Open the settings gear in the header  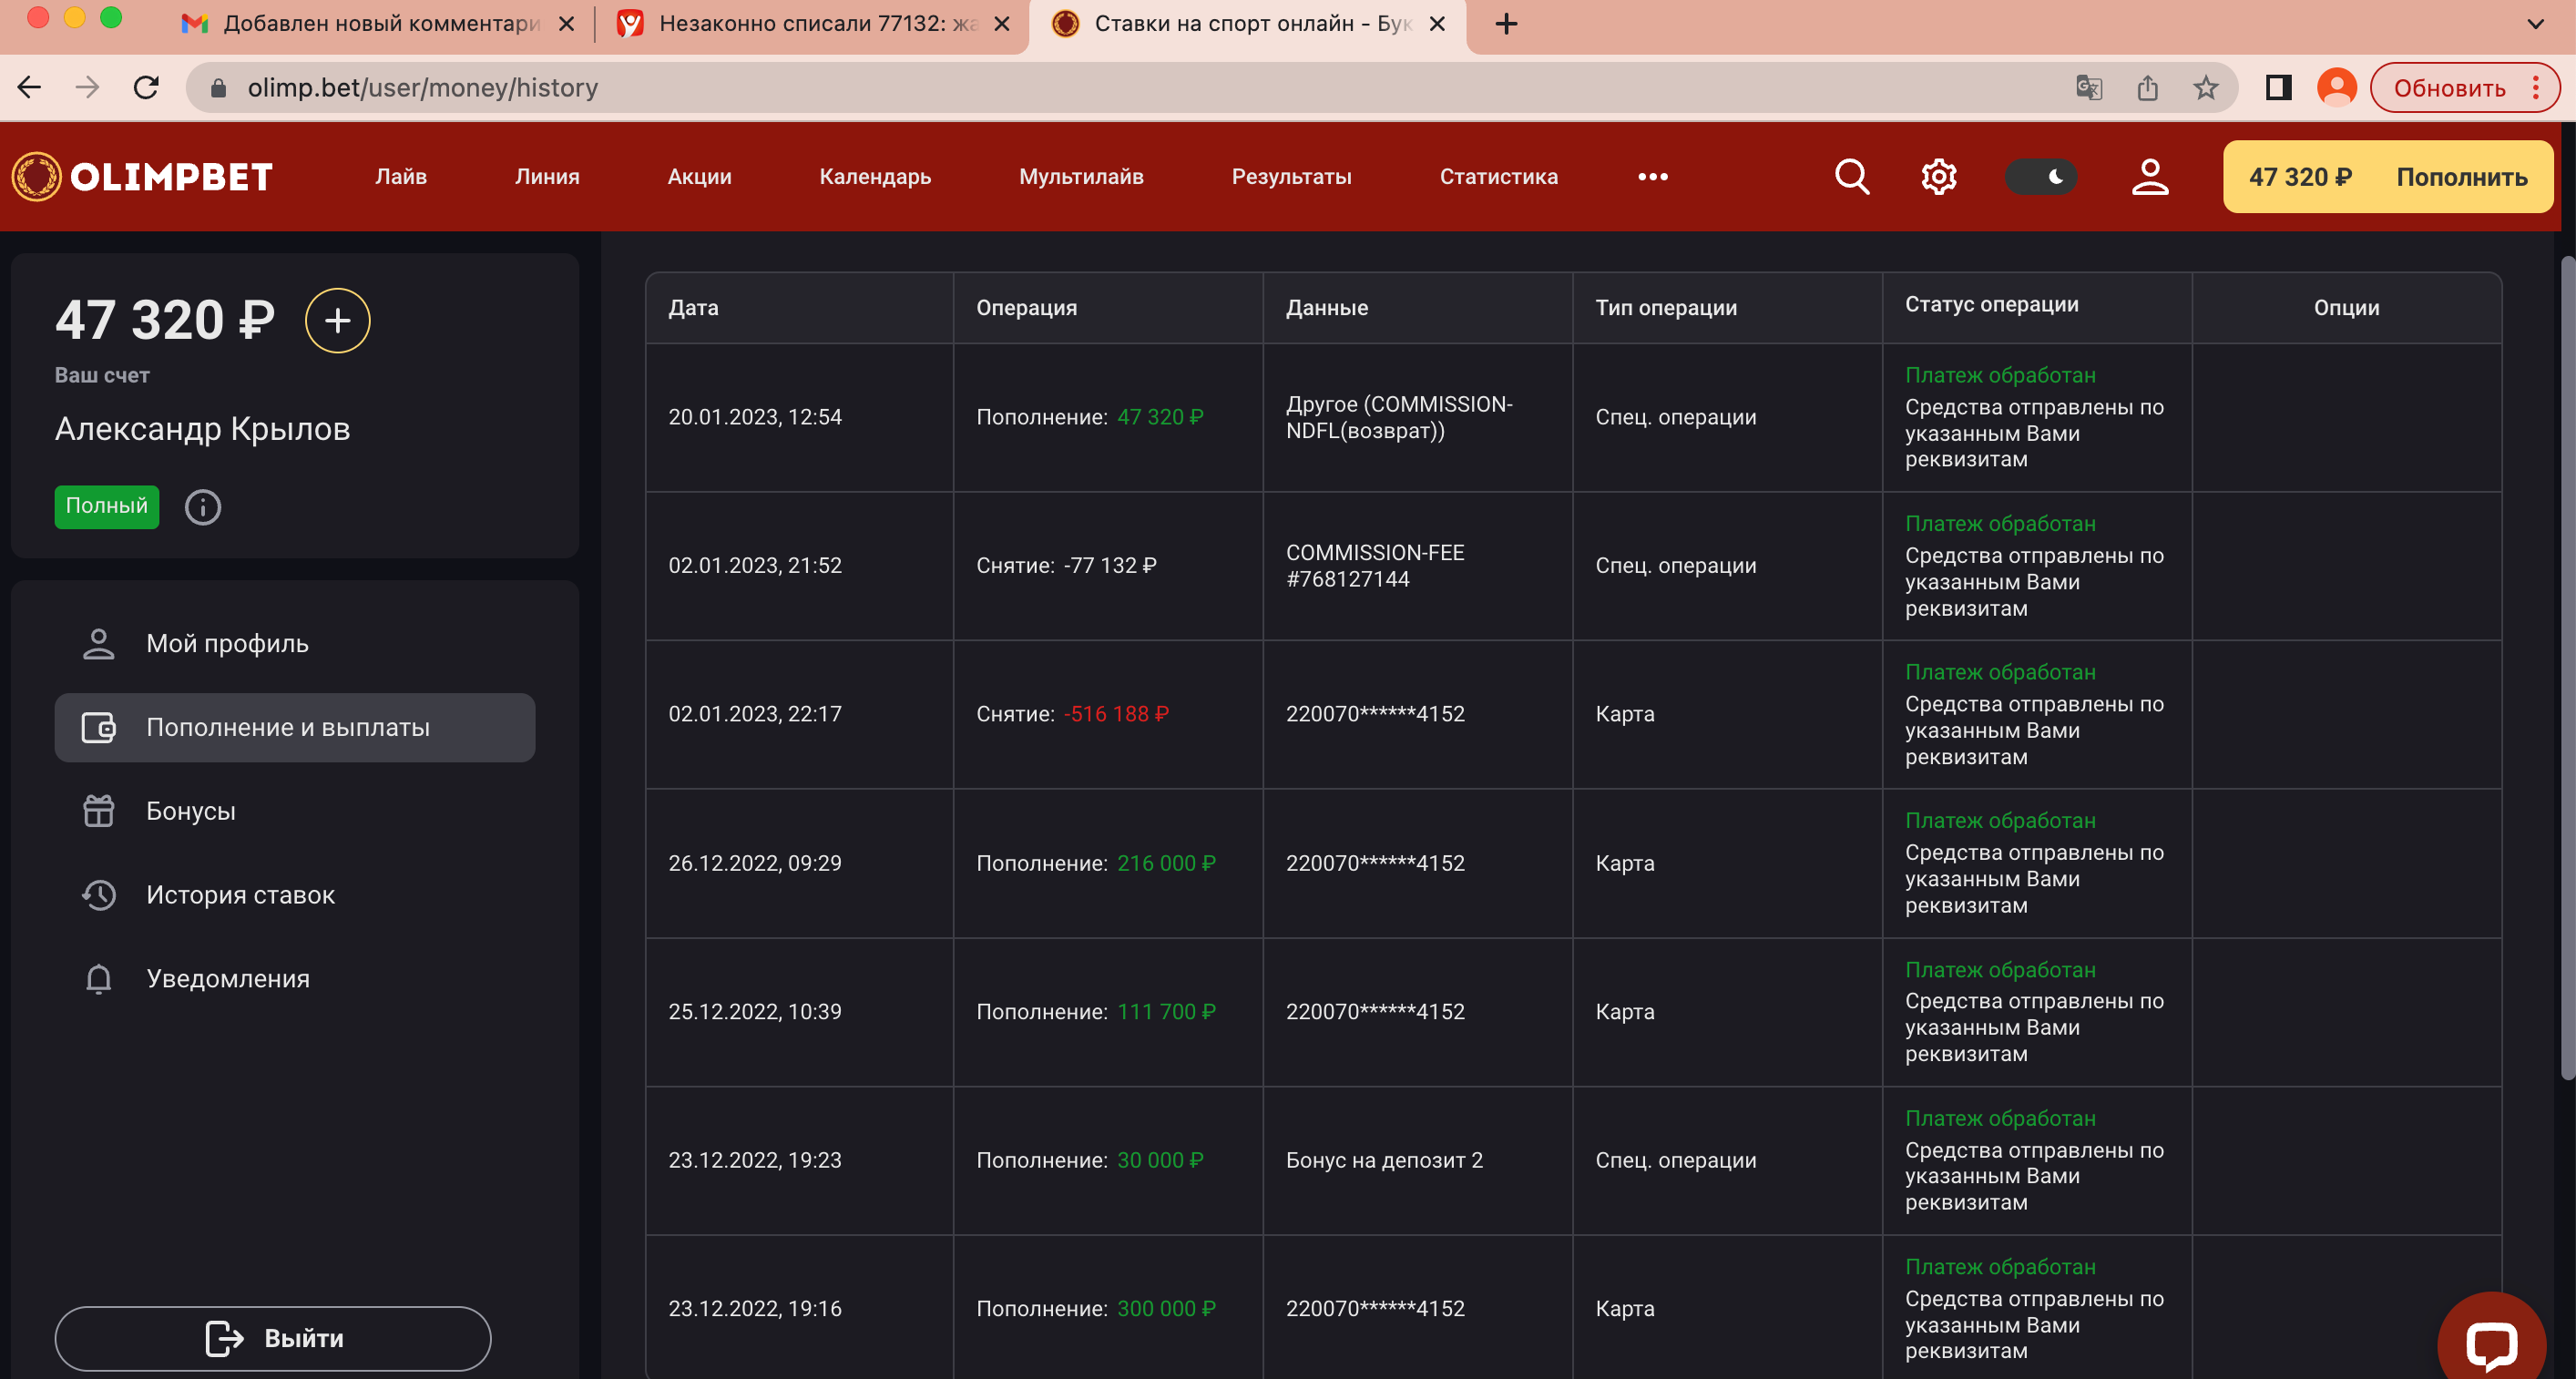click(1938, 177)
